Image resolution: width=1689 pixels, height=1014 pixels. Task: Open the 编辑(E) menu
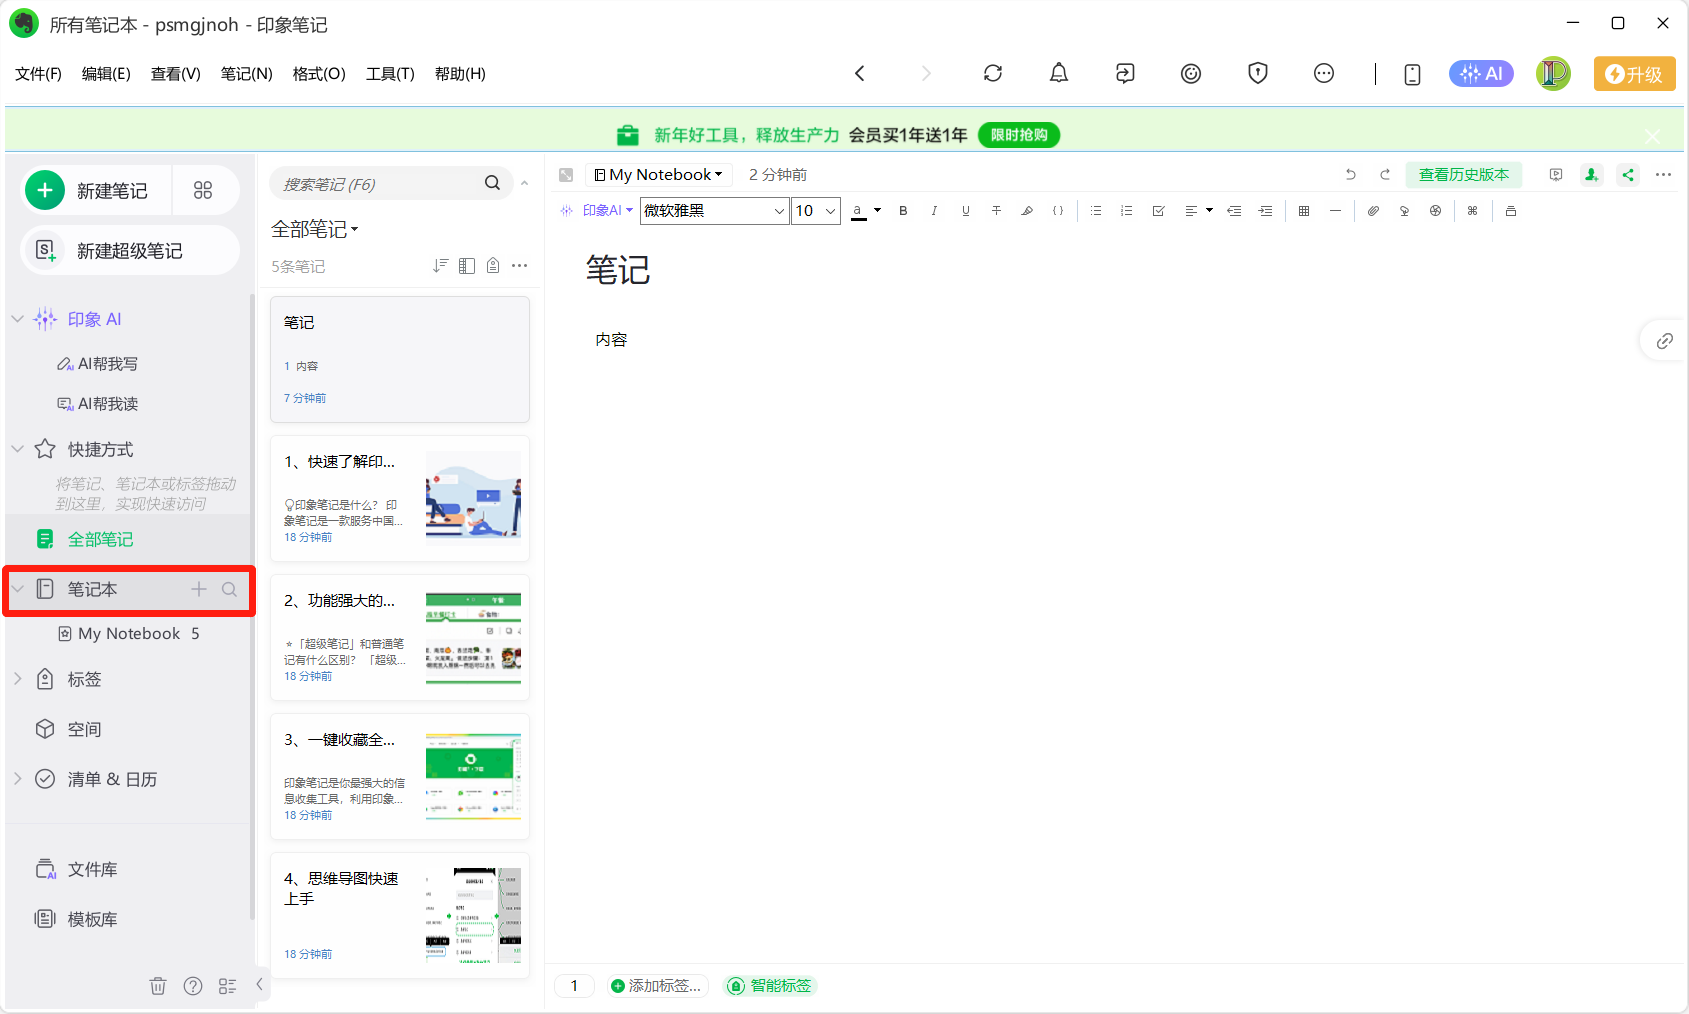click(106, 74)
